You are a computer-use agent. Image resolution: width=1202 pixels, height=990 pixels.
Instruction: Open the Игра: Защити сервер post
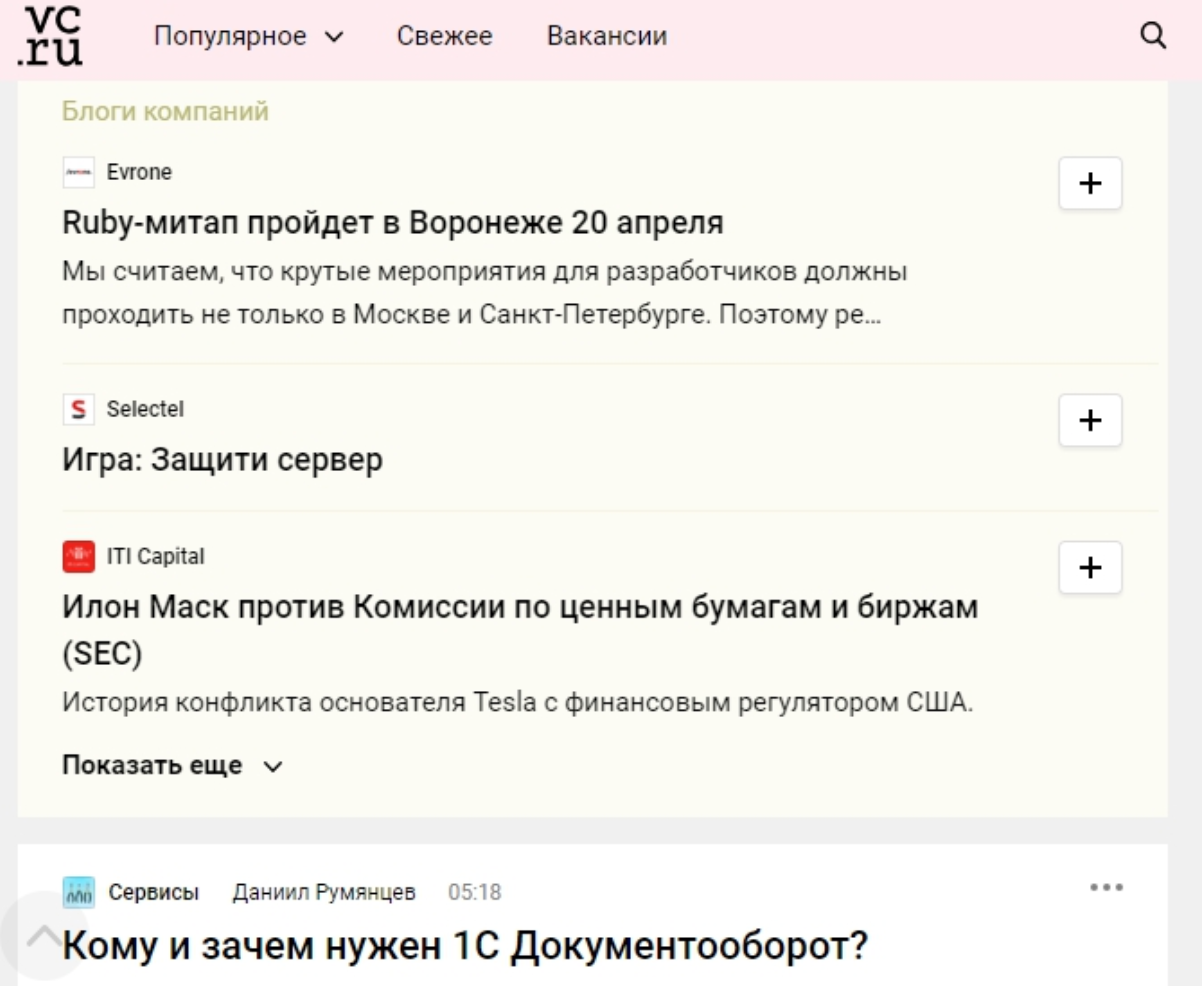222,460
